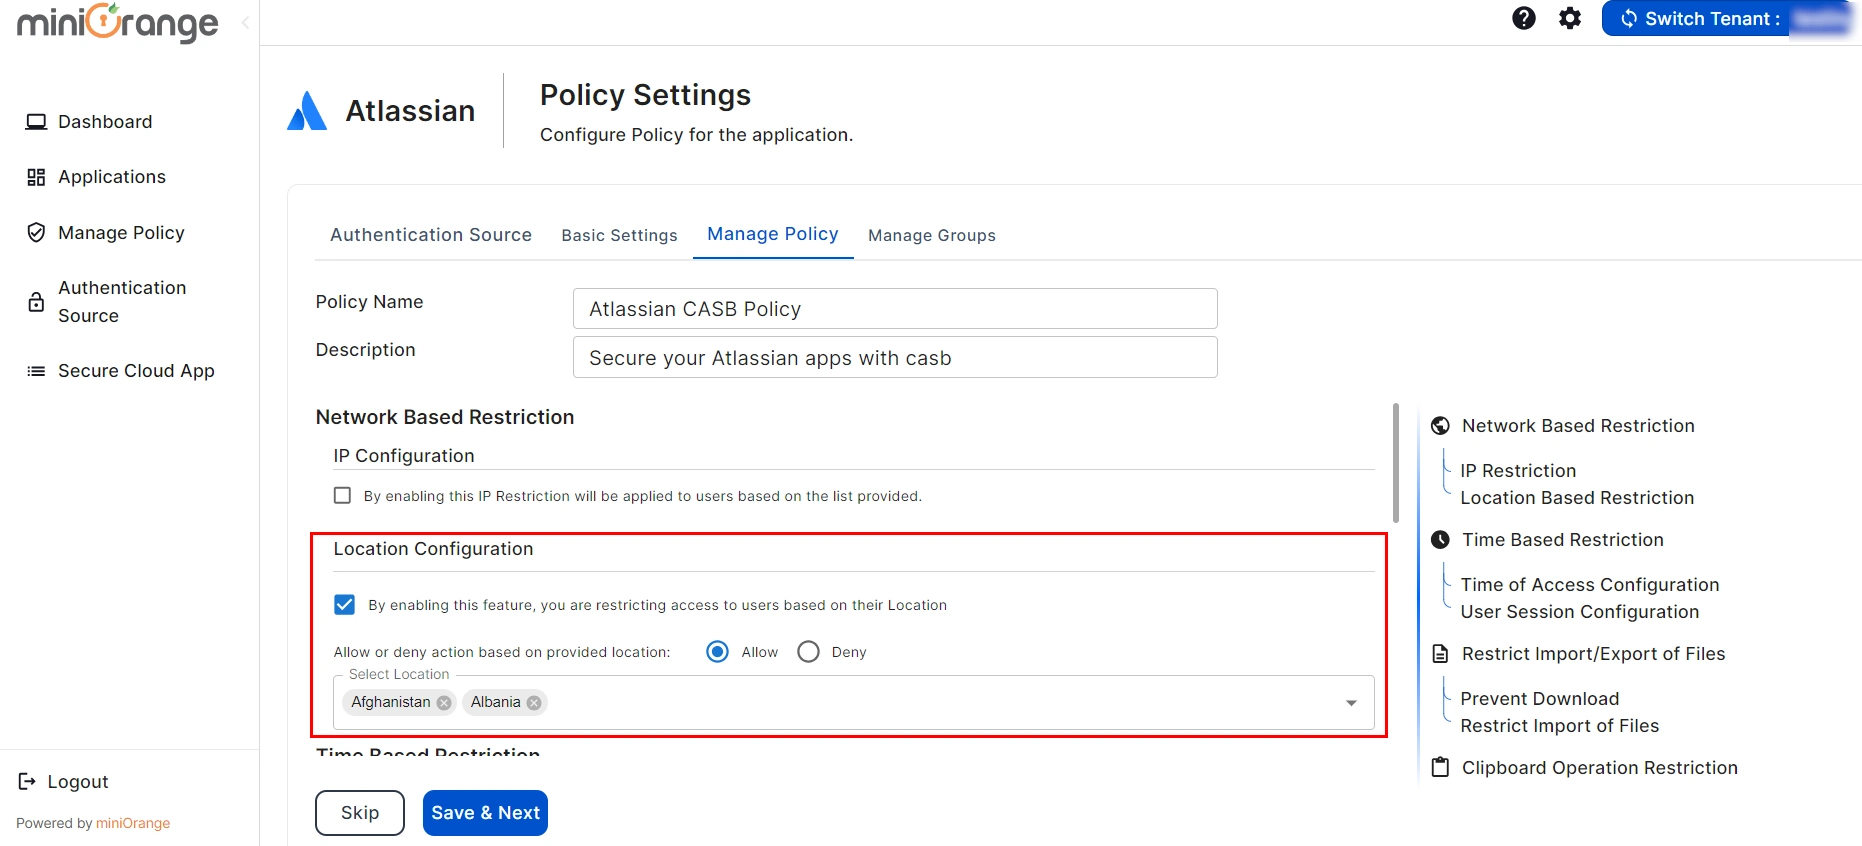Image resolution: width=1862 pixels, height=846 pixels.
Task: Click the policy panel vertical scrollbar
Action: (x=1395, y=463)
